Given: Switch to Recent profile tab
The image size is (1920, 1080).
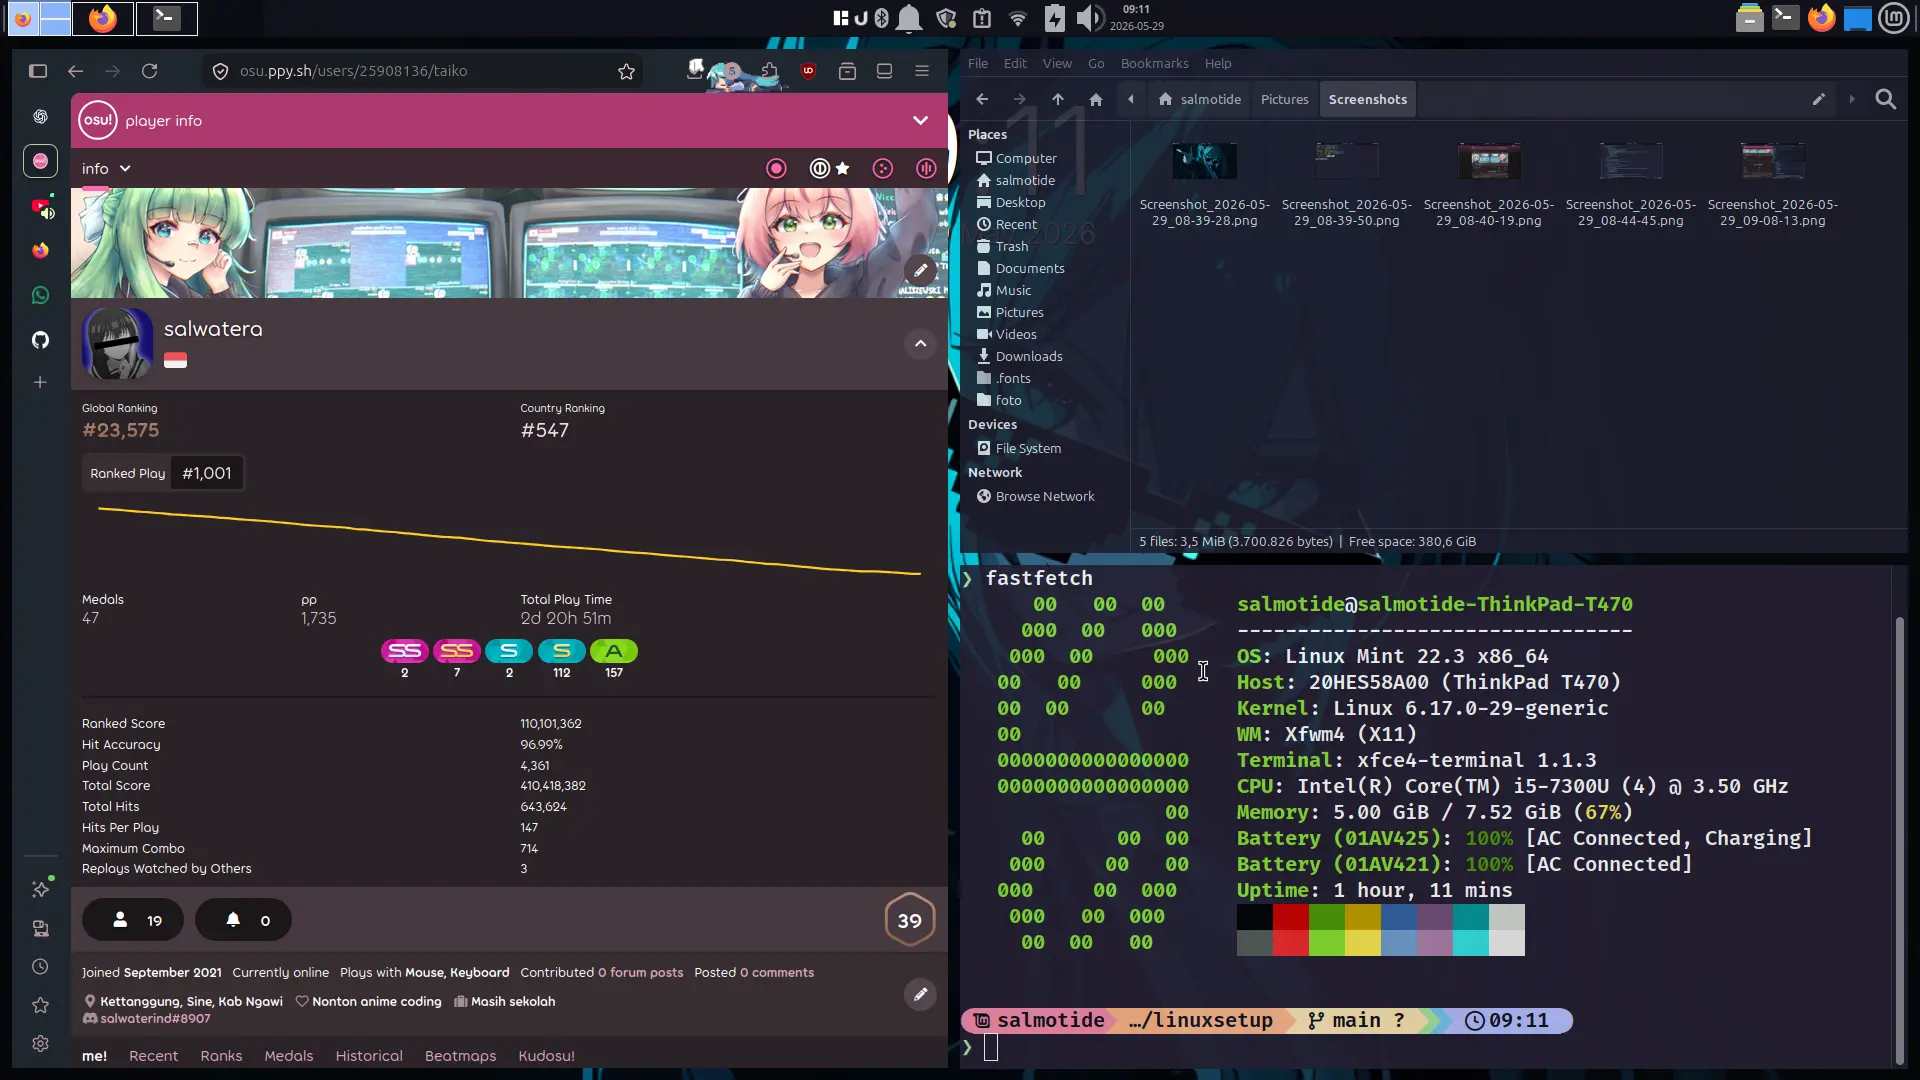Looking at the screenshot, I should click(153, 1056).
